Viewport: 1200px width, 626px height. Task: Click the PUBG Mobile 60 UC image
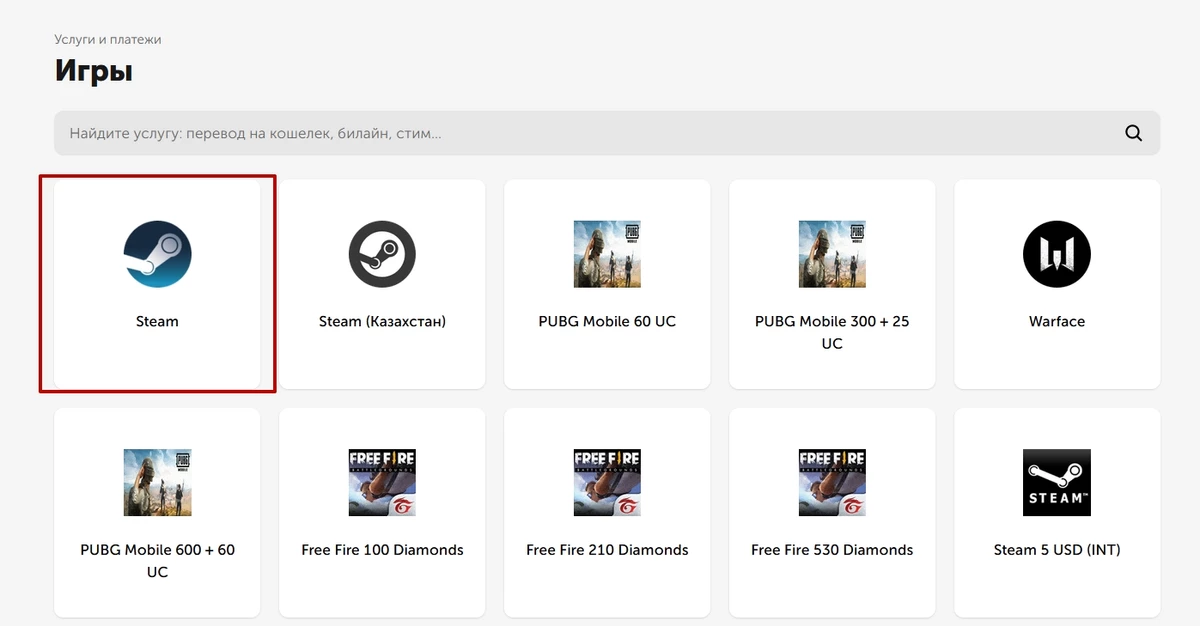(x=607, y=254)
